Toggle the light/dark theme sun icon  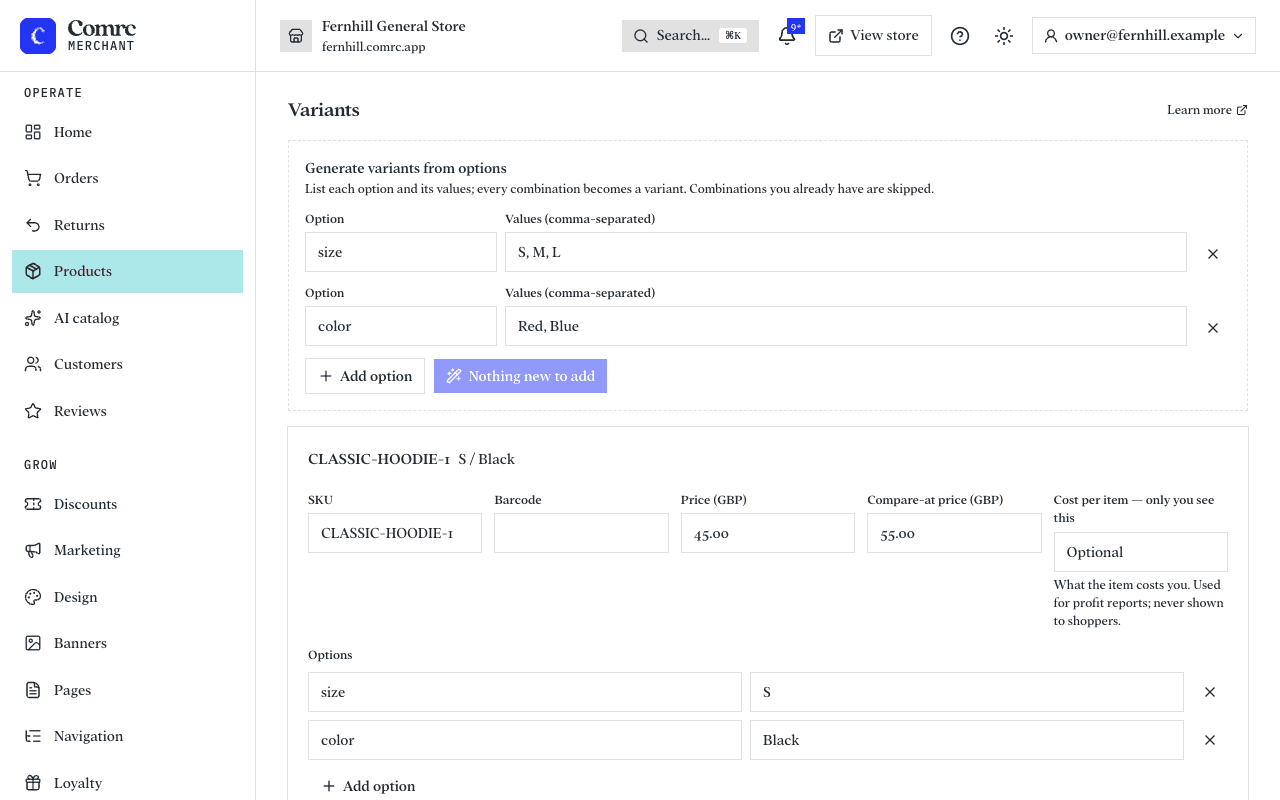pyautogui.click(x=1004, y=36)
